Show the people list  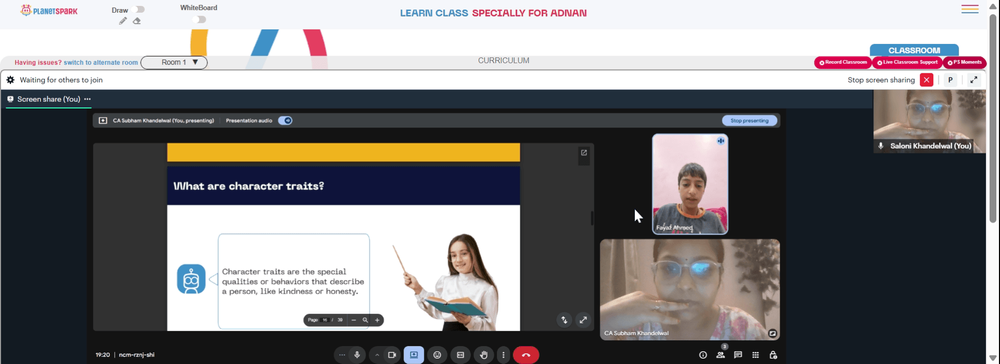[720, 355]
